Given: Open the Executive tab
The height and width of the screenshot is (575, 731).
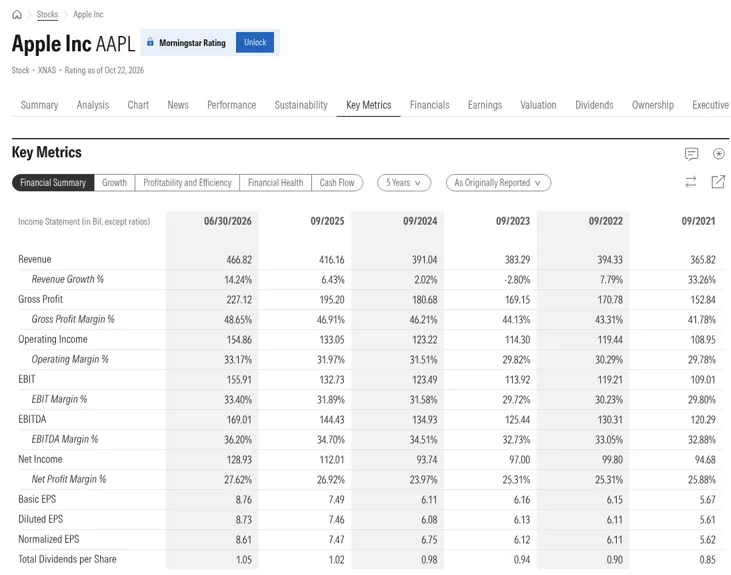Looking at the screenshot, I should [710, 105].
